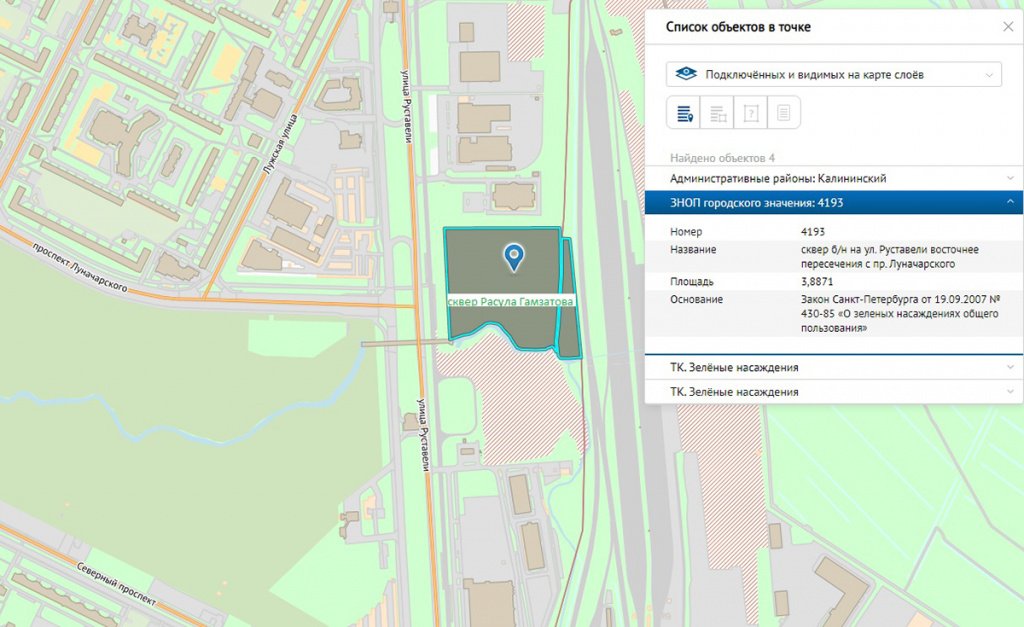Click the Северный проспект street label
The image size is (1024, 627).
tap(116, 587)
